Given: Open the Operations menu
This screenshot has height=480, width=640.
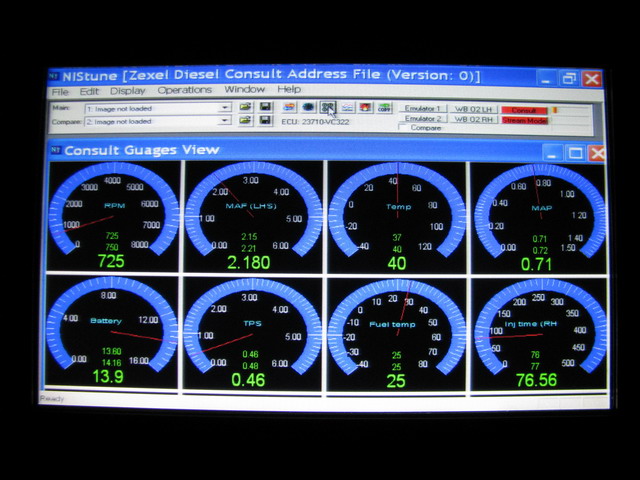Looking at the screenshot, I should pyautogui.click(x=184, y=90).
